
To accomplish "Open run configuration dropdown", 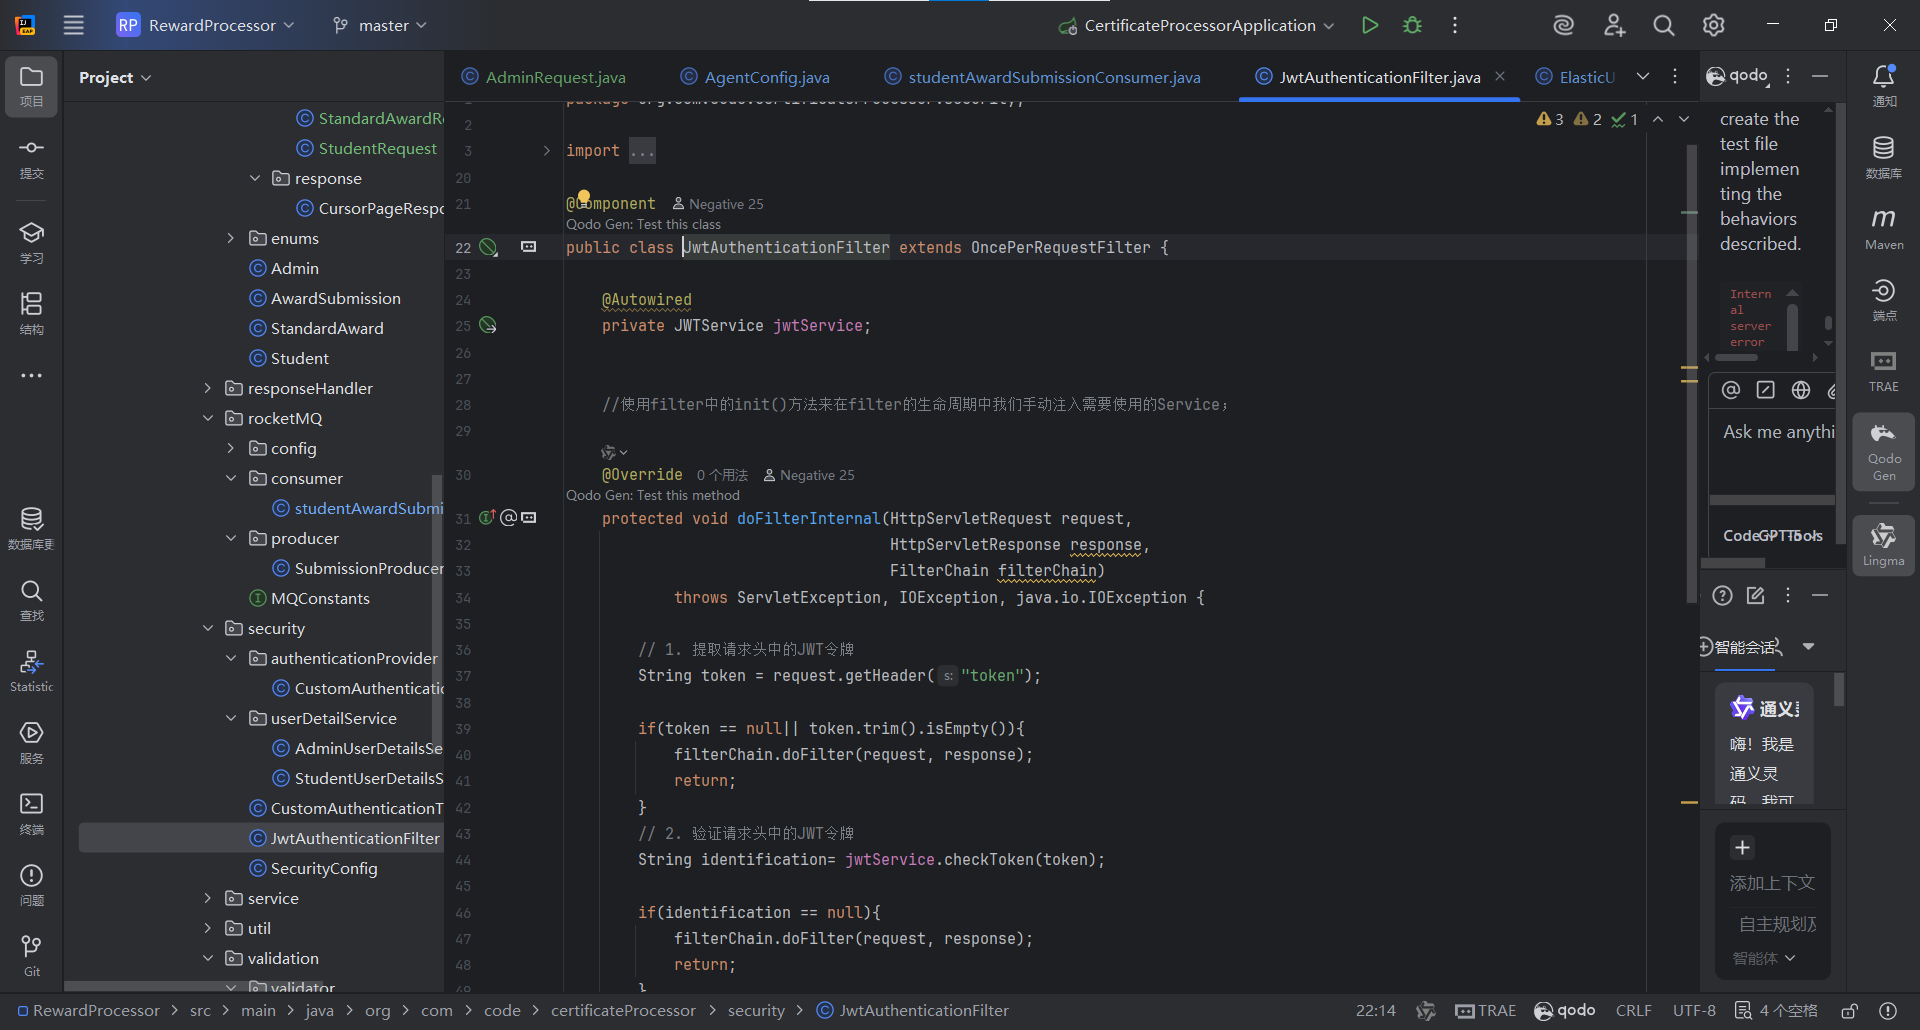I will point(1197,25).
